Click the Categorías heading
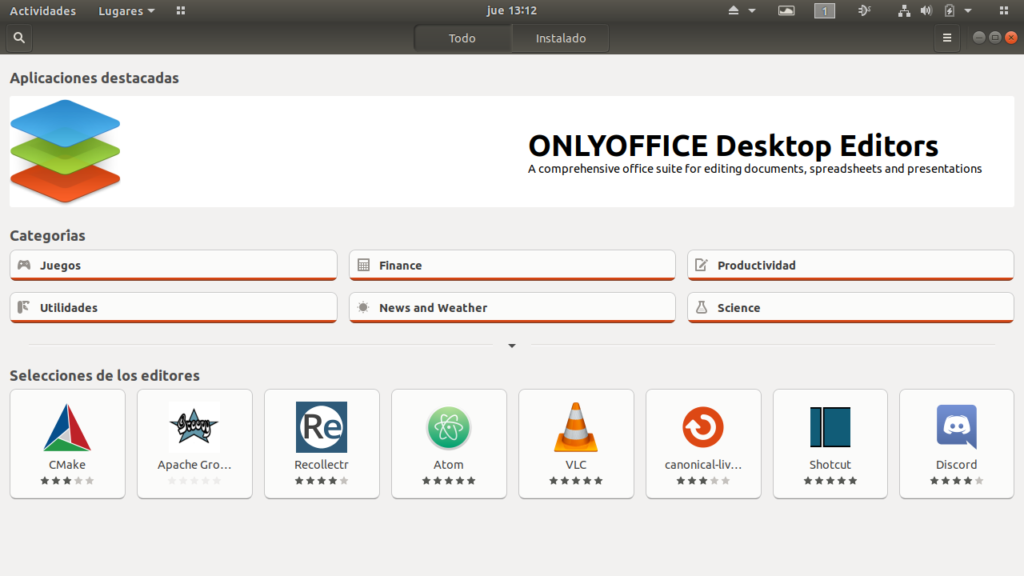The image size is (1024, 576). coord(48,235)
